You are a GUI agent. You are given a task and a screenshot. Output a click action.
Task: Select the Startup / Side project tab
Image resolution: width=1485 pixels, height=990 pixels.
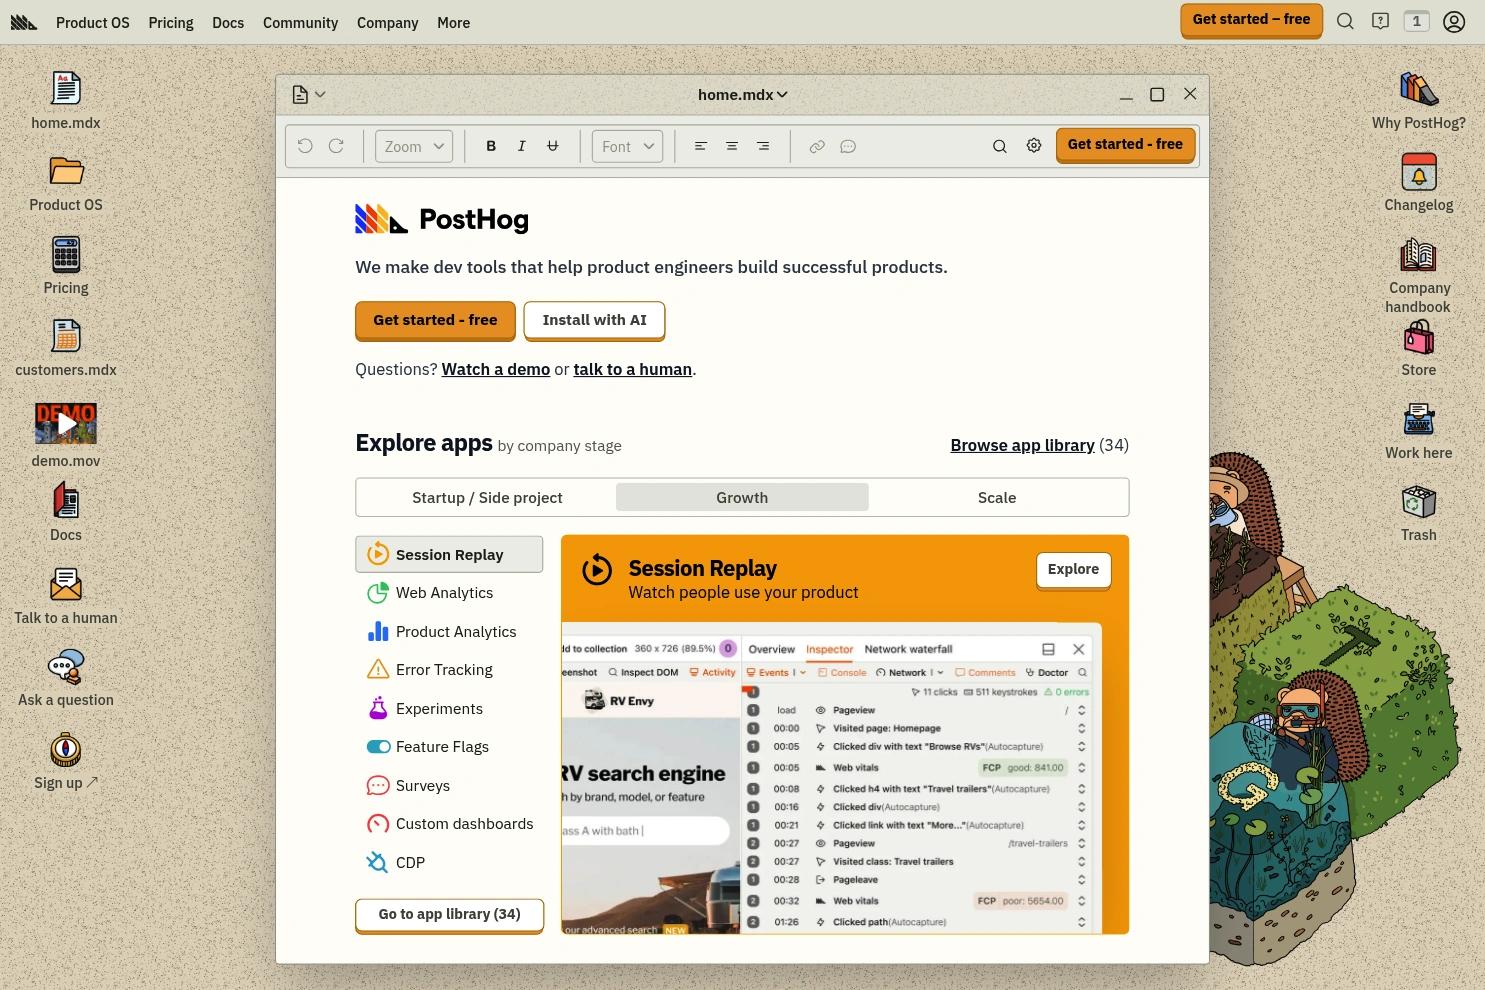coord(487,497)
